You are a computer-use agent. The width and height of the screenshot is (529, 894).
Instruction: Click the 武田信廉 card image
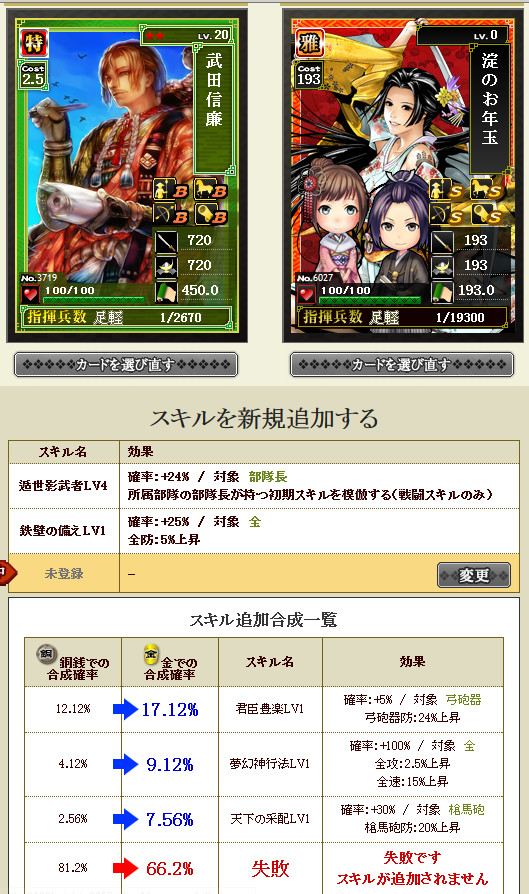[127, 176]
